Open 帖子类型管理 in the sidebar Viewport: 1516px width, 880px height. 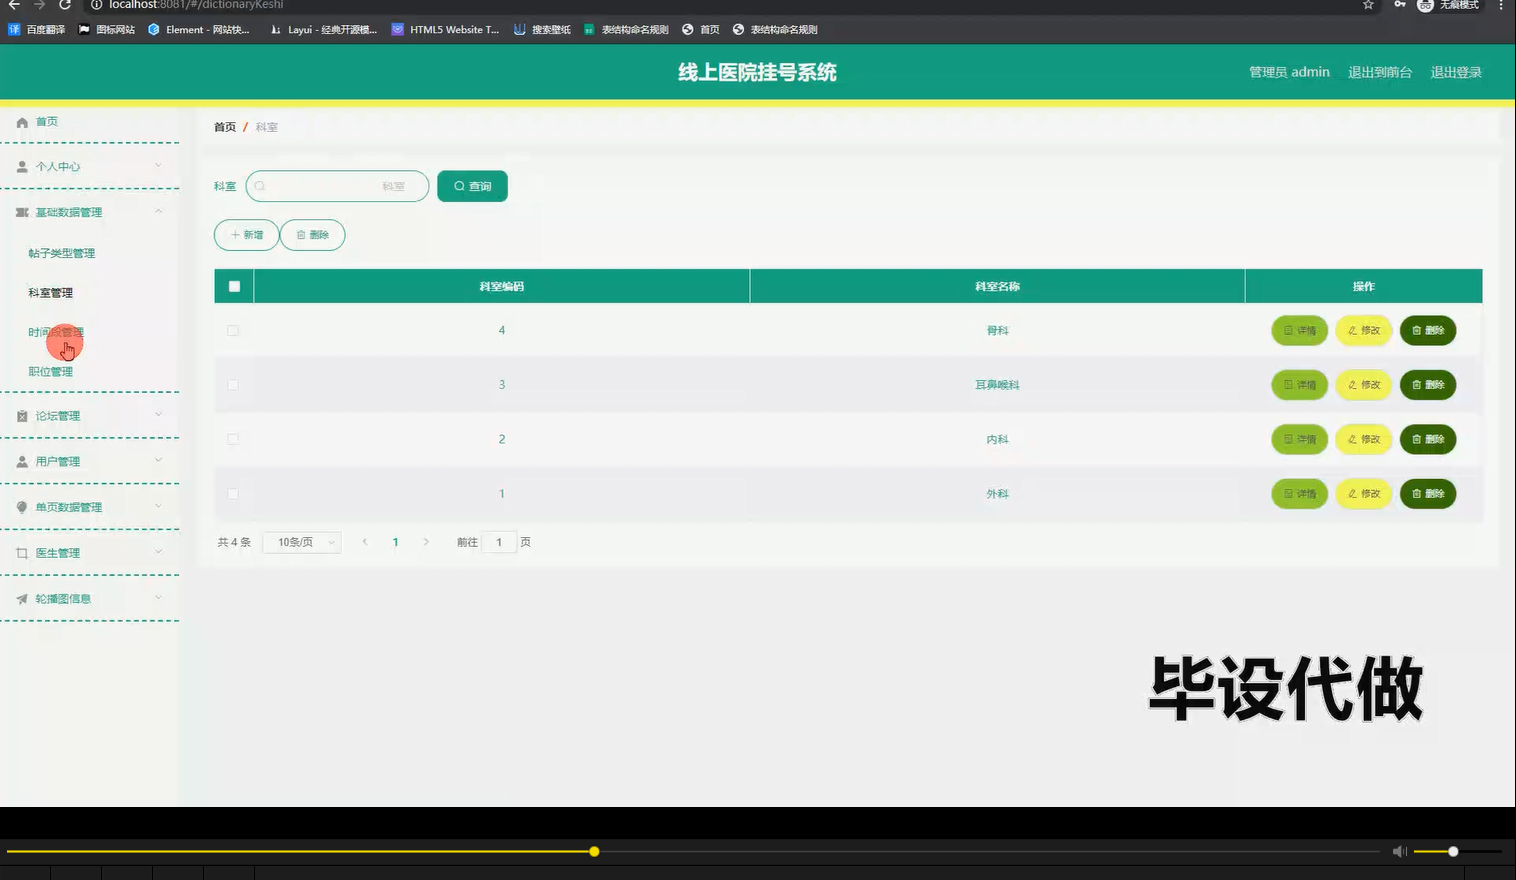click(x=62, y=254)
